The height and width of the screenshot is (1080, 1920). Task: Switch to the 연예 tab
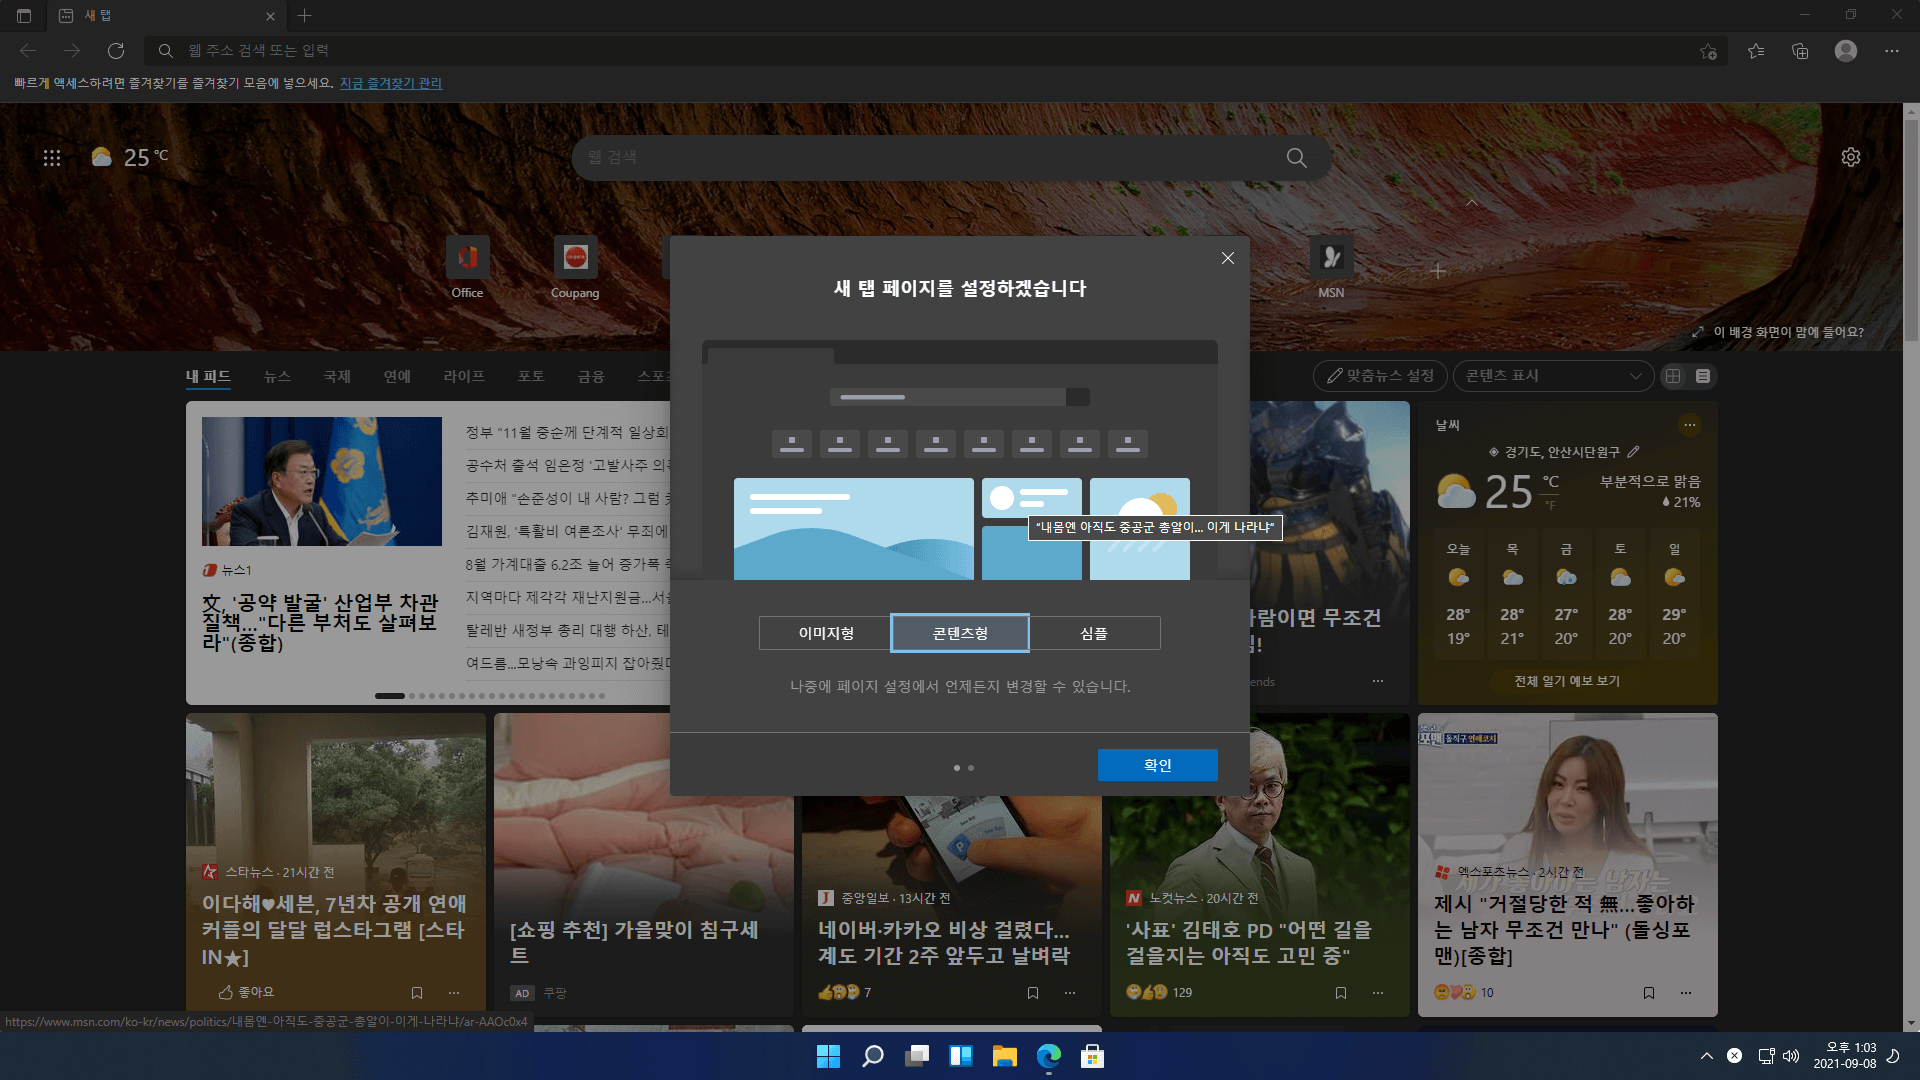[x=397, y=376]
